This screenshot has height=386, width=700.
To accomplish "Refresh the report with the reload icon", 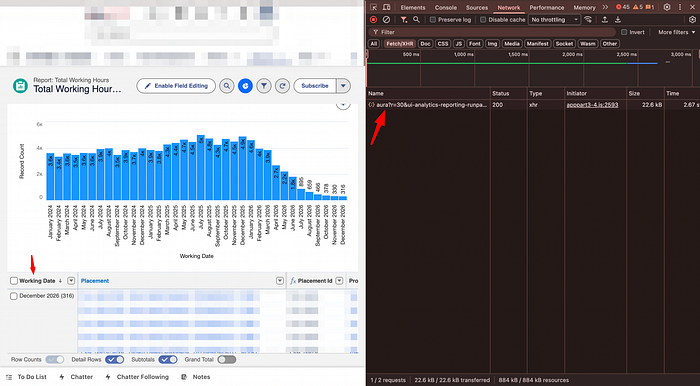I will [282, 86].
